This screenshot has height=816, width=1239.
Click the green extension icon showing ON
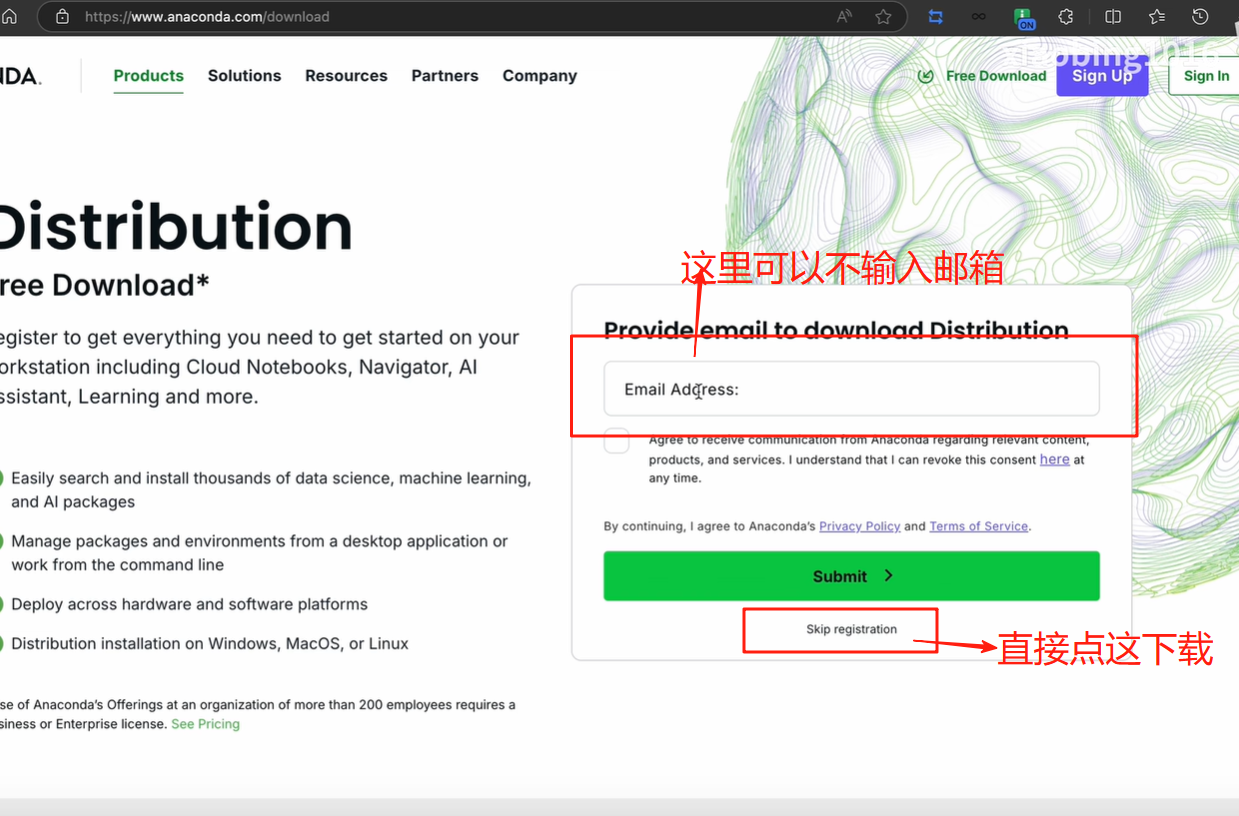coord(1024,17)
